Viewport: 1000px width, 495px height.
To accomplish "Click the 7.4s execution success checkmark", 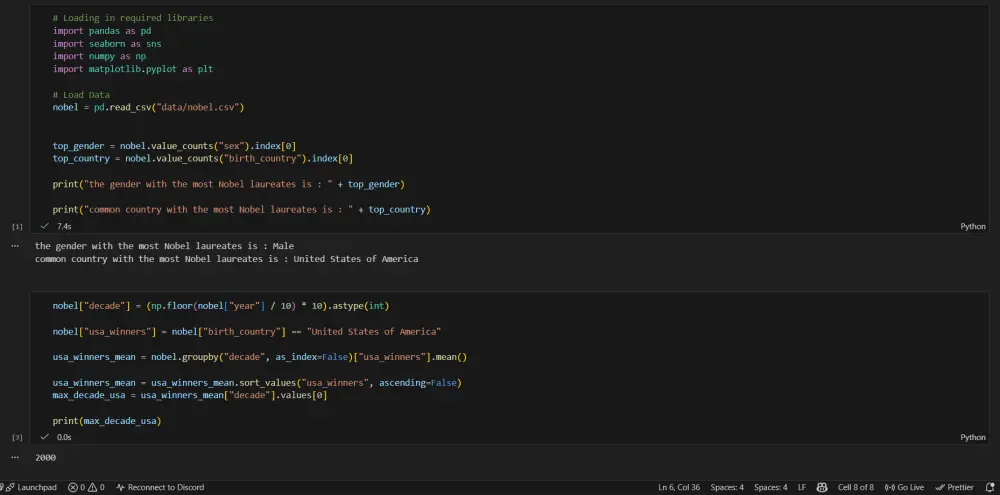I will (45, 226).
